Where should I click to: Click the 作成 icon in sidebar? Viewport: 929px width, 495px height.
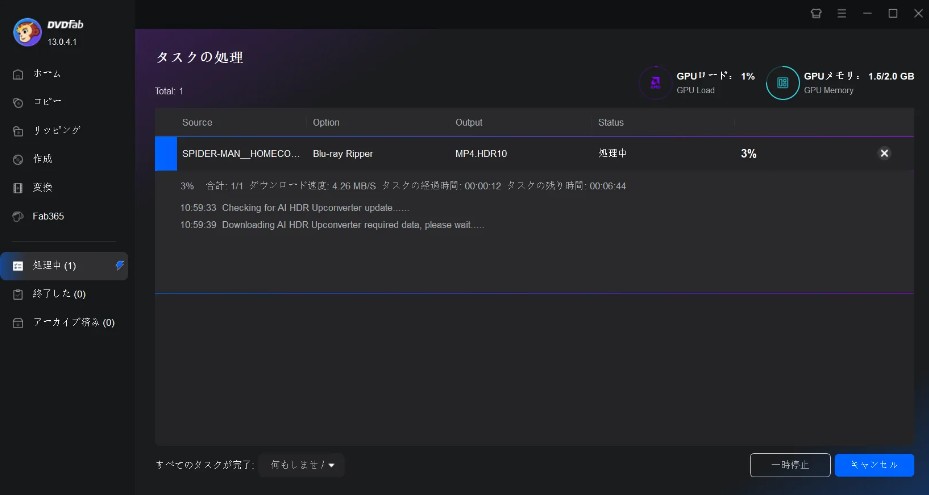(x=18, y=159)
